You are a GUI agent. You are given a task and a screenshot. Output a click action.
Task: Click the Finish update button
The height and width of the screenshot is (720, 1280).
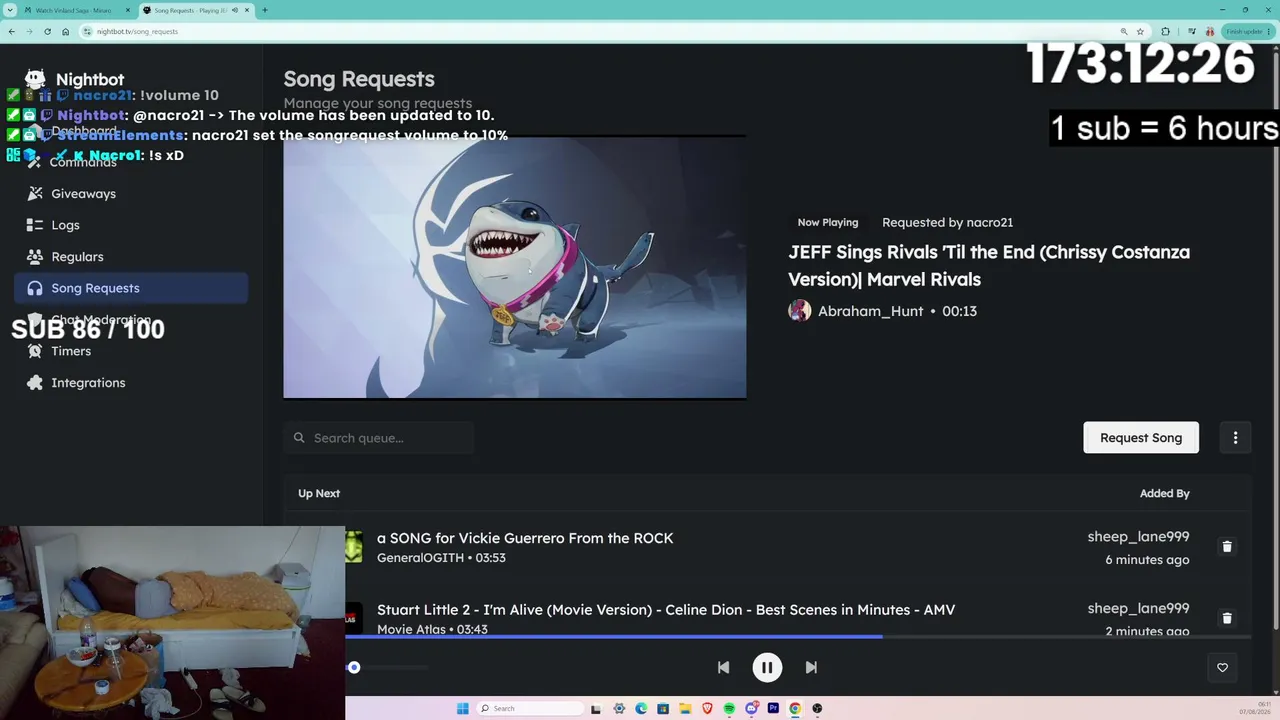click(1246, 31)
